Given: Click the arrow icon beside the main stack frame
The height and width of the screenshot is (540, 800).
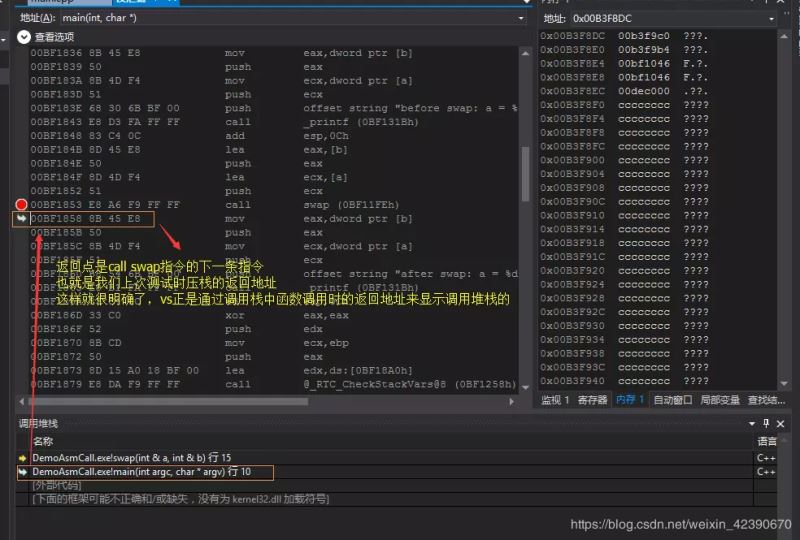Looking at the screenshot, I should [x=23, y=471].
